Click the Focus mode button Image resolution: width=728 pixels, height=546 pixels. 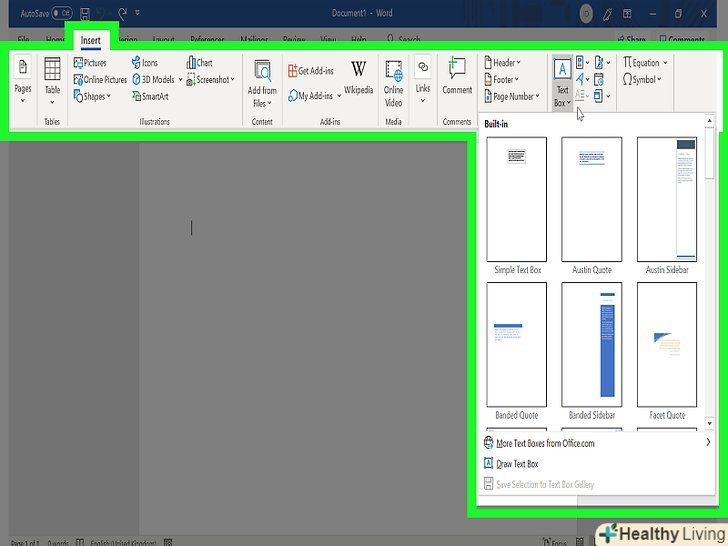coord(555,541)
